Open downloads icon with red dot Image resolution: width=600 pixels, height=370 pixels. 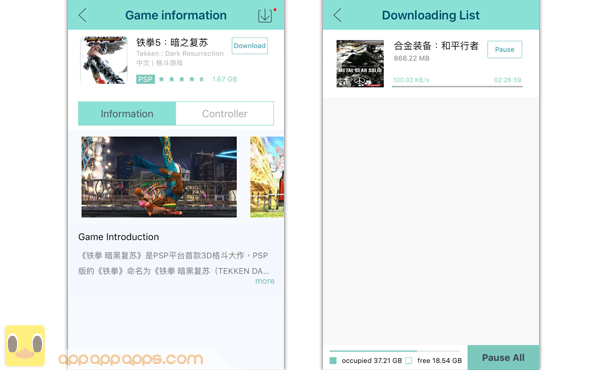(x=266, y=15)
